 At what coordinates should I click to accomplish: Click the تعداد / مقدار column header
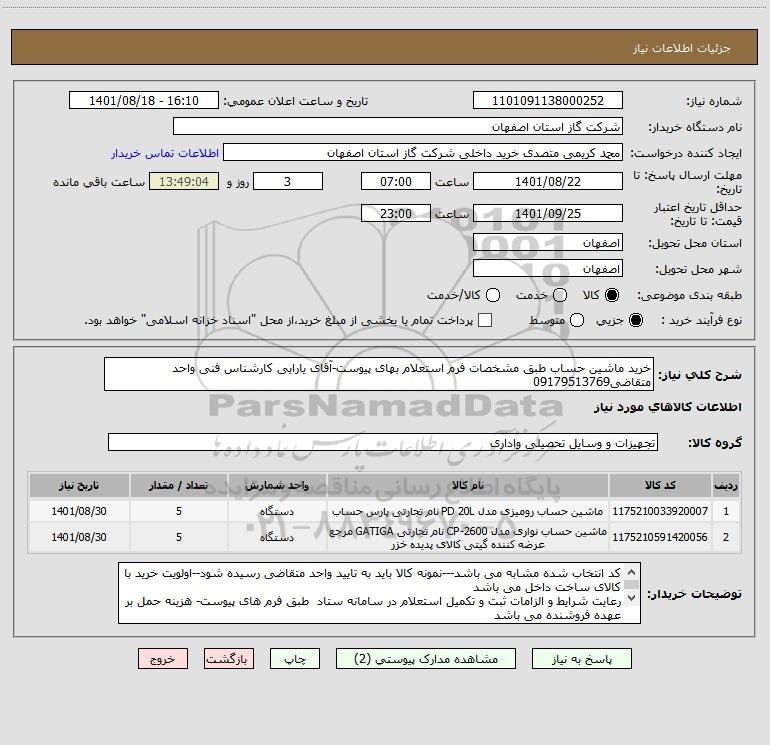tap(179, 485)
